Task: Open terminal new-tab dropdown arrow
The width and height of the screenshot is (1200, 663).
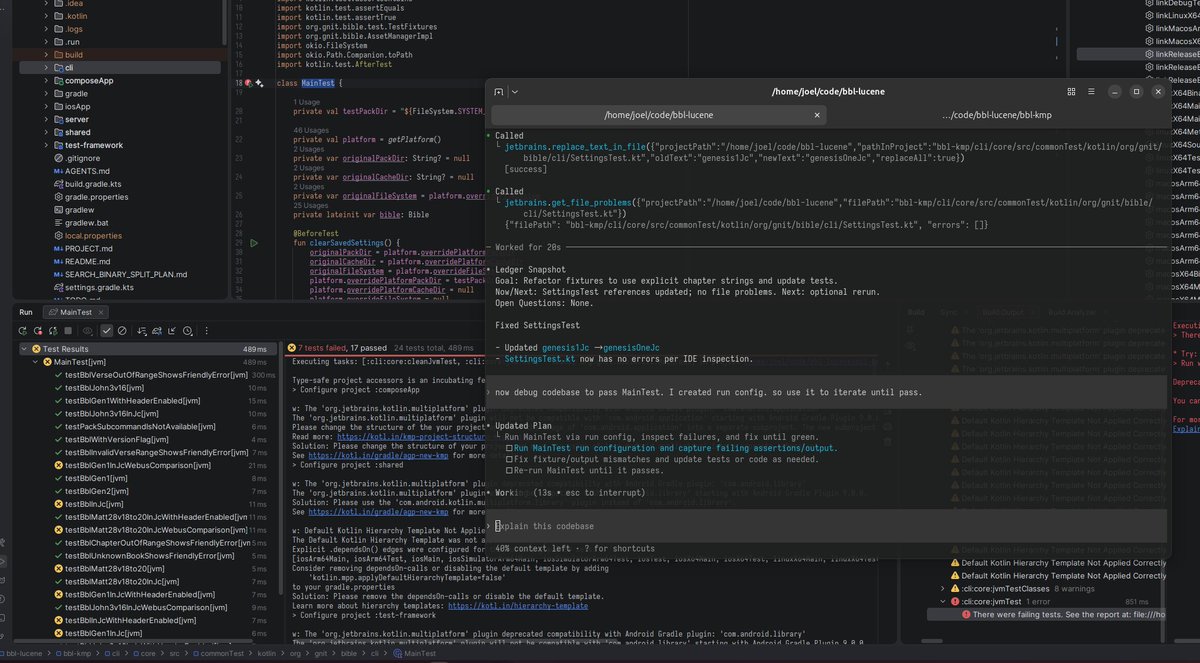Action: pos(515,91)
